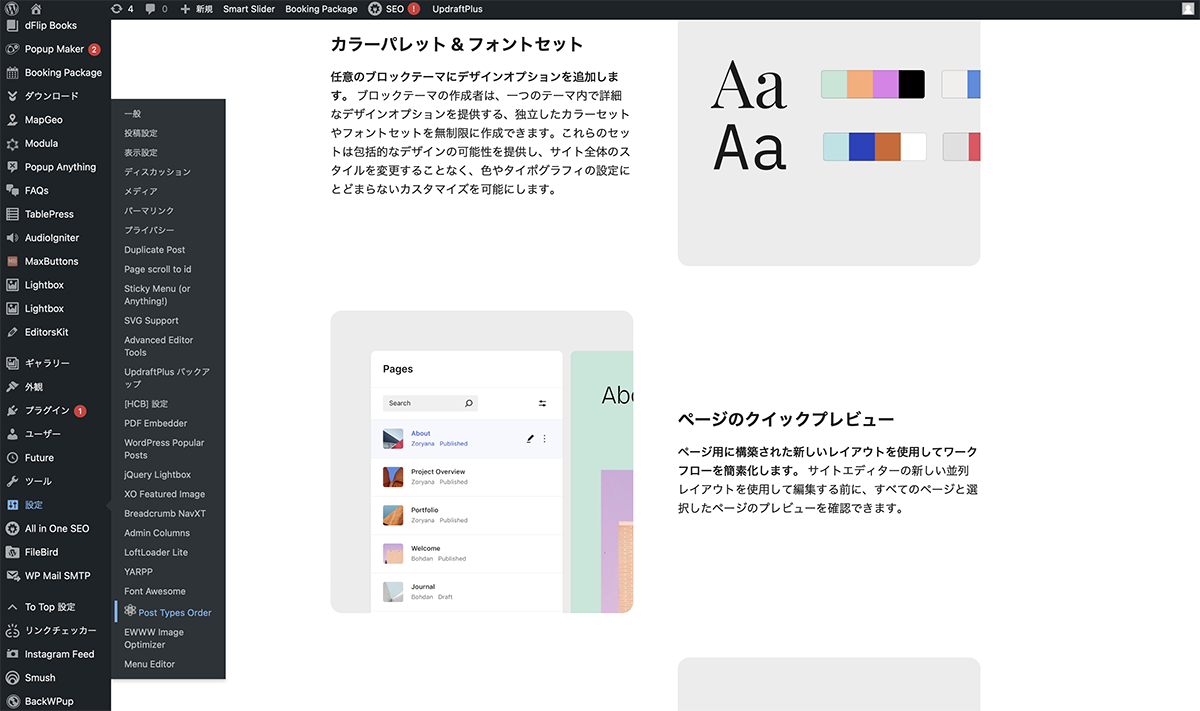
Task: Click the user avatar in top right
Action: coord(1186,9)
